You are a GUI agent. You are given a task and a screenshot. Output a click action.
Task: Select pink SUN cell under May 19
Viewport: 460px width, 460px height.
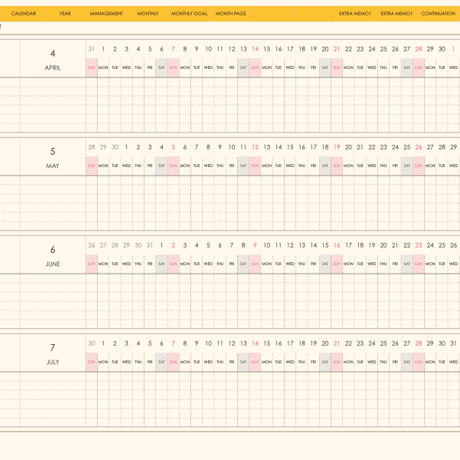337,166
